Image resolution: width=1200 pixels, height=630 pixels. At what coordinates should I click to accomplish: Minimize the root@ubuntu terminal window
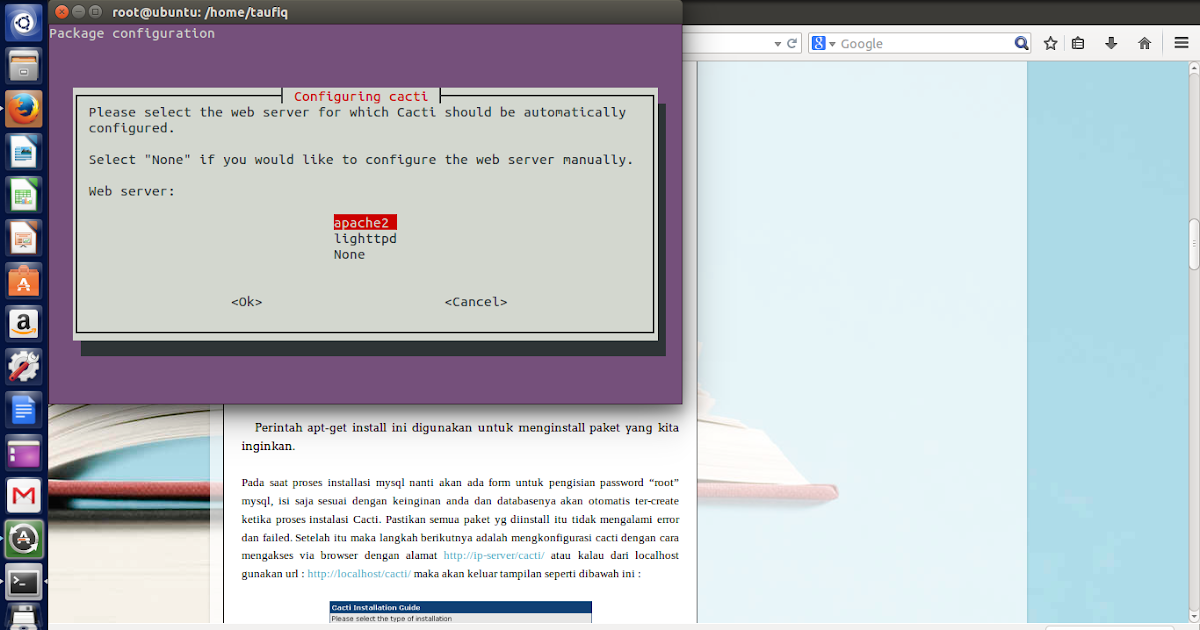click(78, 11)
